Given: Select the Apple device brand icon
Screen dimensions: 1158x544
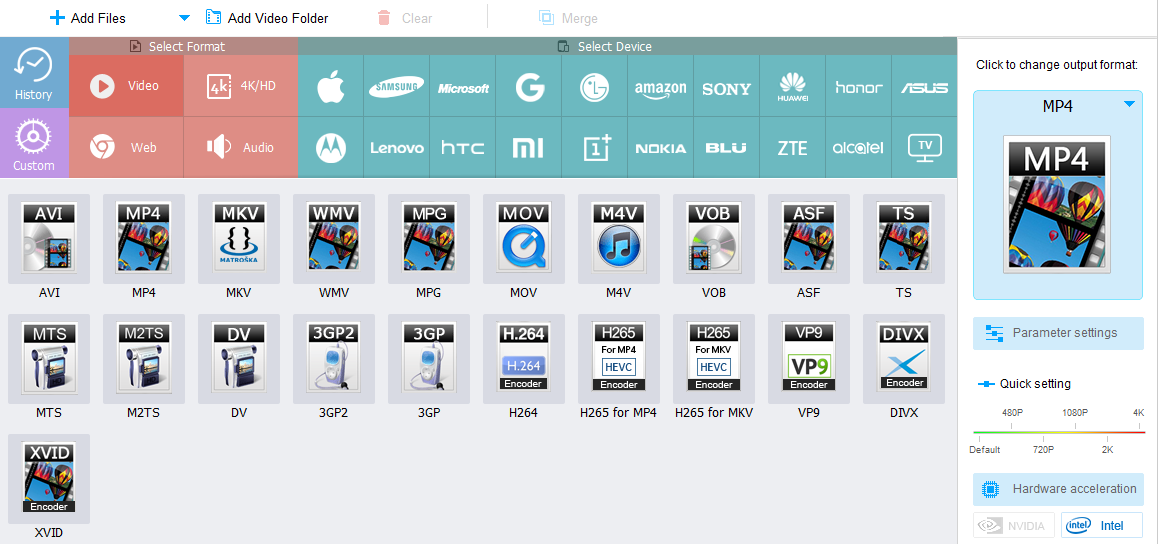Looking at the screenshot, I should click(x=331, y=88).
